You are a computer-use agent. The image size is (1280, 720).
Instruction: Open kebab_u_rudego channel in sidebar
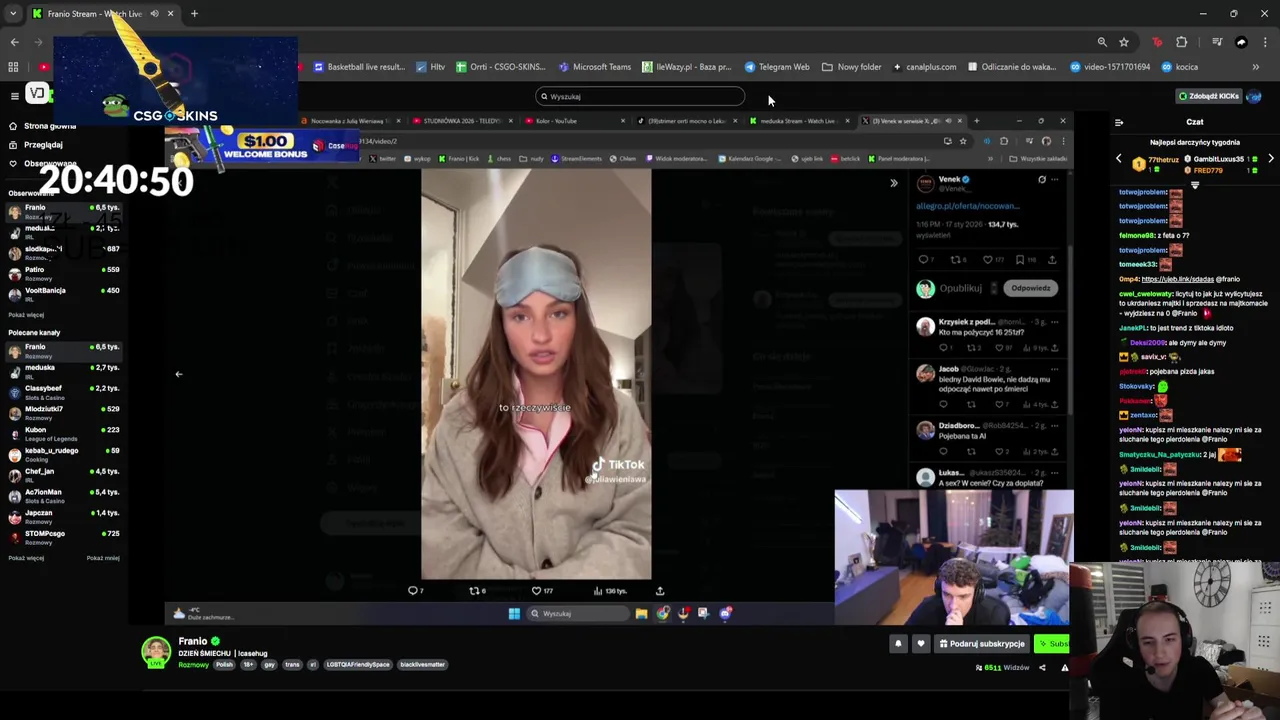tap(63, 455)
